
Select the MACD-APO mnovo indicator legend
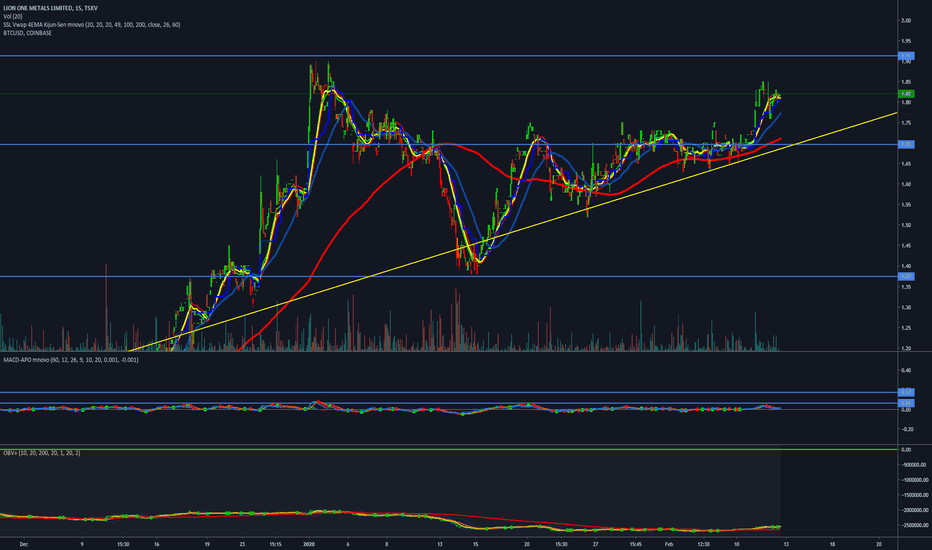[x=71, y=360]
